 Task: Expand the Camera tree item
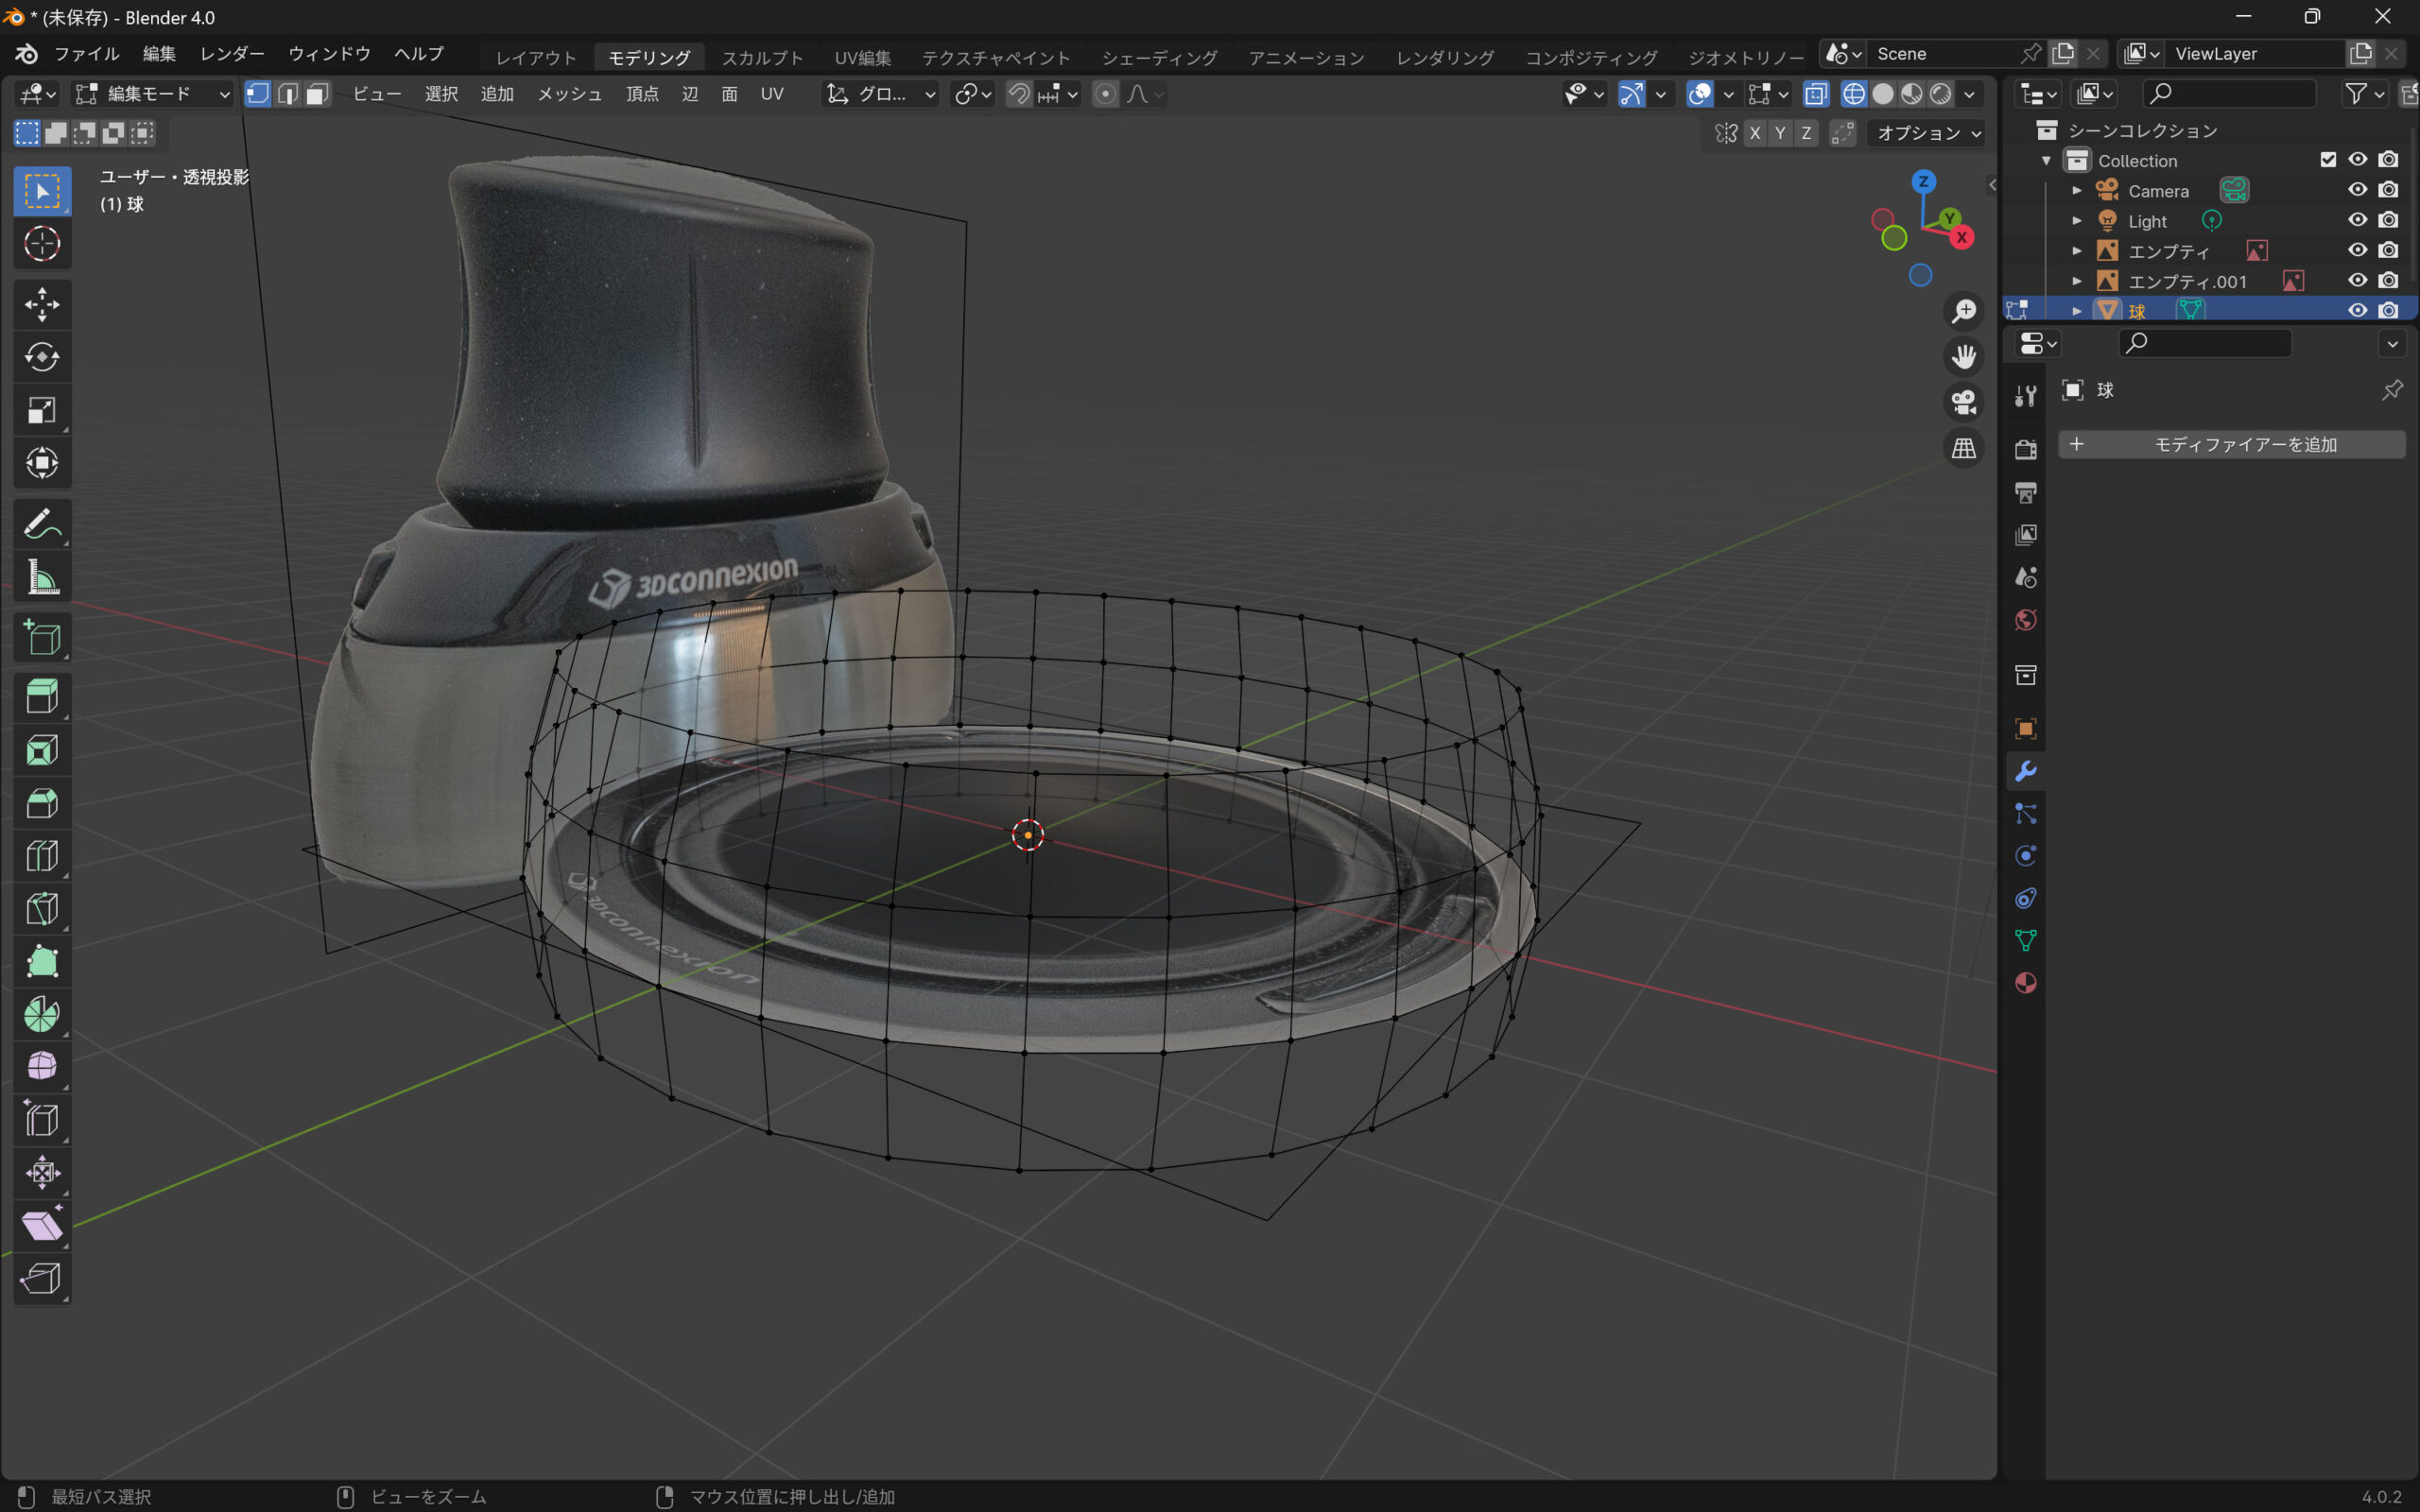click(x=2076, y=190)
